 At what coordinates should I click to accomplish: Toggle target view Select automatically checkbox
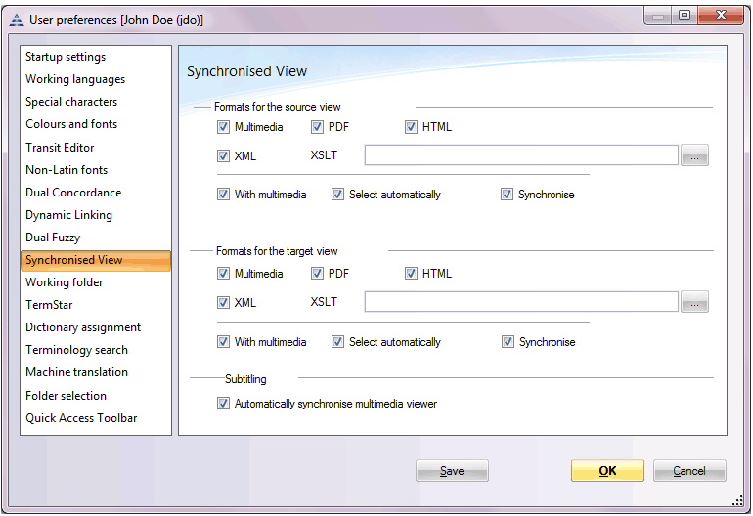tap(338, 342)
